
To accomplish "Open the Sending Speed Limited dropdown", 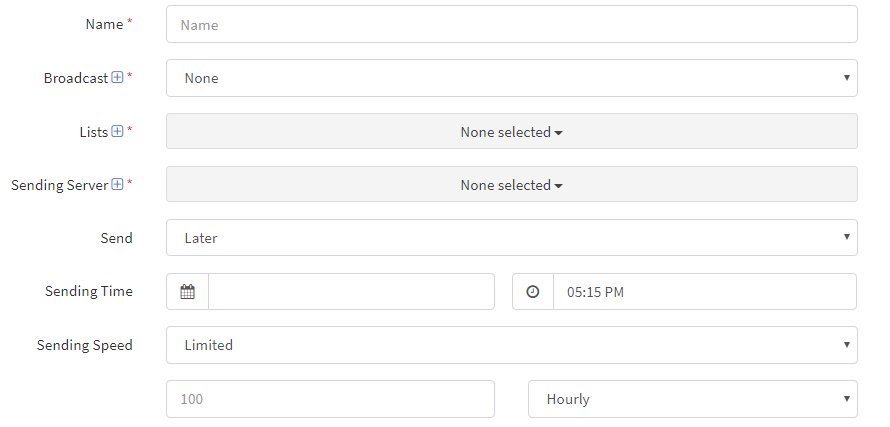I will 511,345.
